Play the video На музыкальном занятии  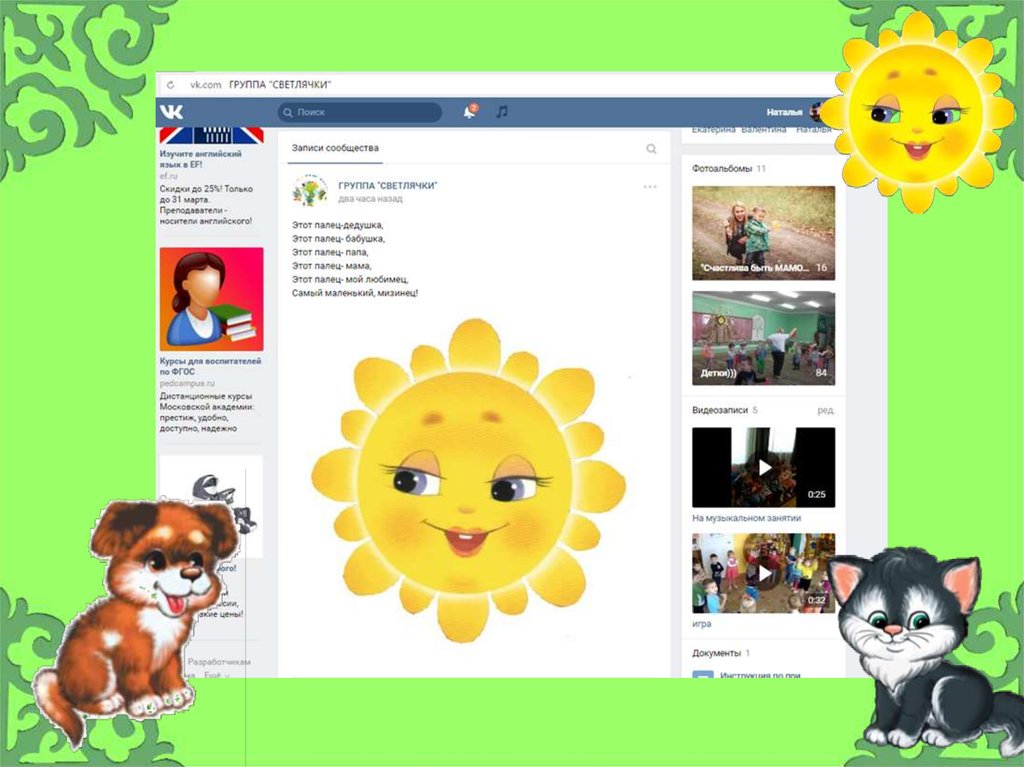pos(763,467)
